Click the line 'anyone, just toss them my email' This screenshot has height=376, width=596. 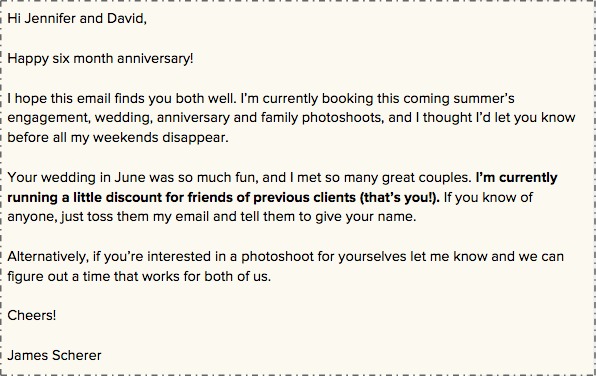108,217
